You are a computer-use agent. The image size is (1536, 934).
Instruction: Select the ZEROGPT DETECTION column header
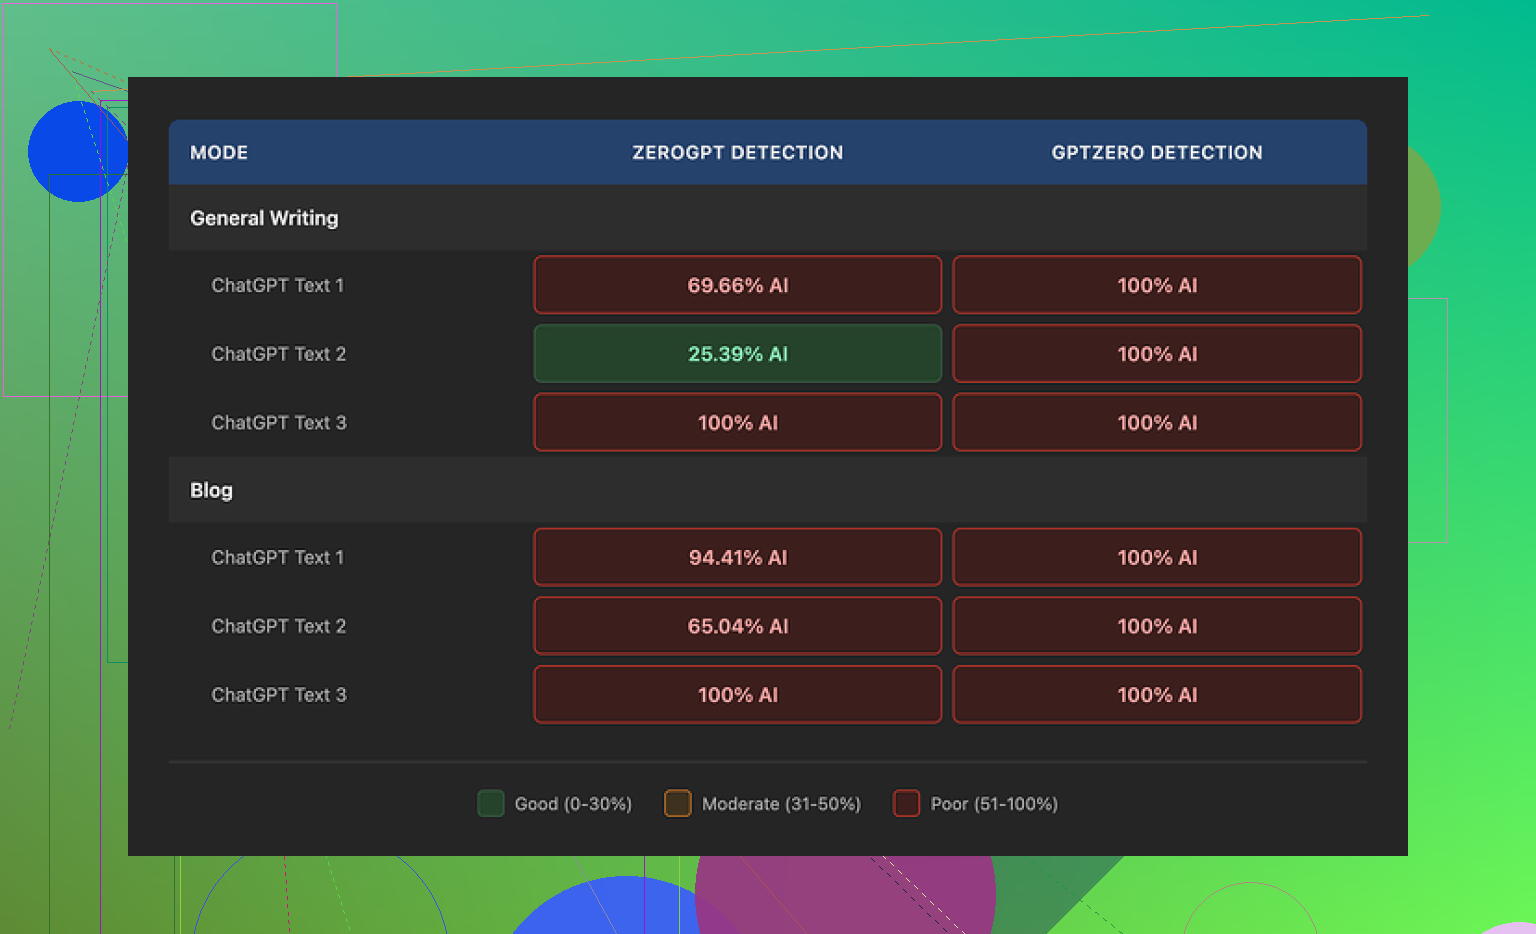(737, 153)
